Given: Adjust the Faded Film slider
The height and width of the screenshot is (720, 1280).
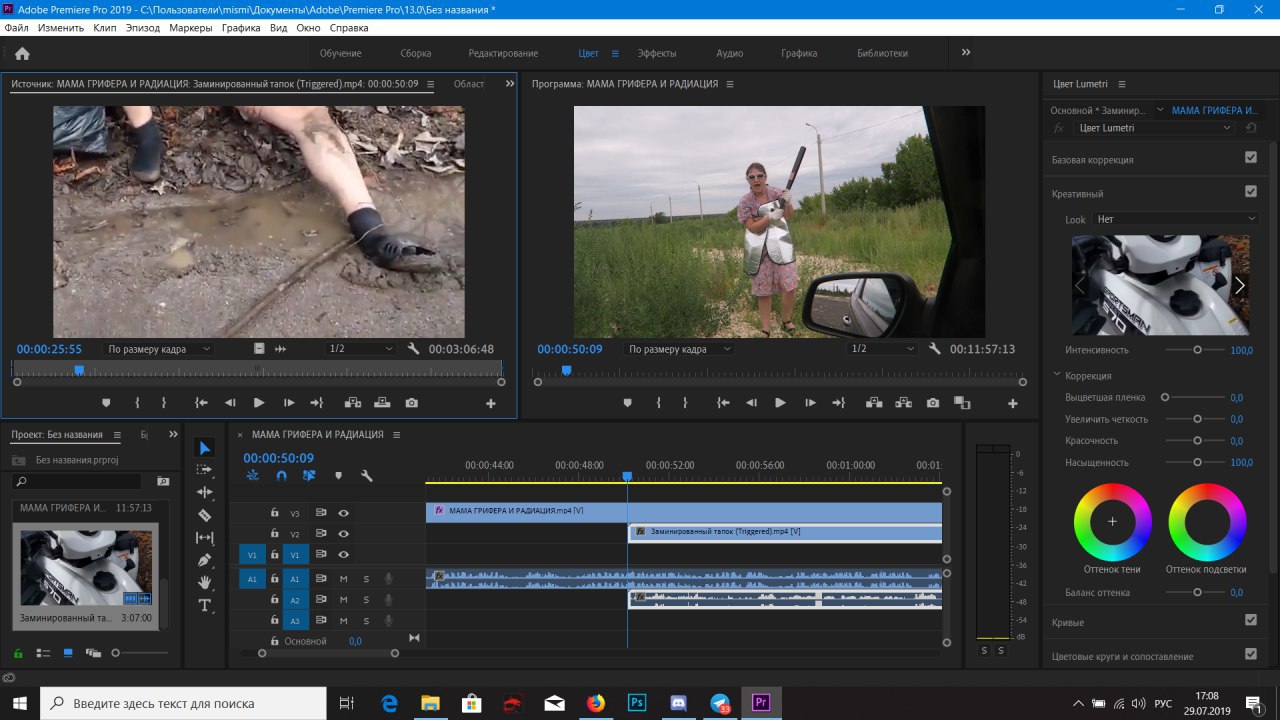Looking at the screenshot, I should (x=1165, y=397).
